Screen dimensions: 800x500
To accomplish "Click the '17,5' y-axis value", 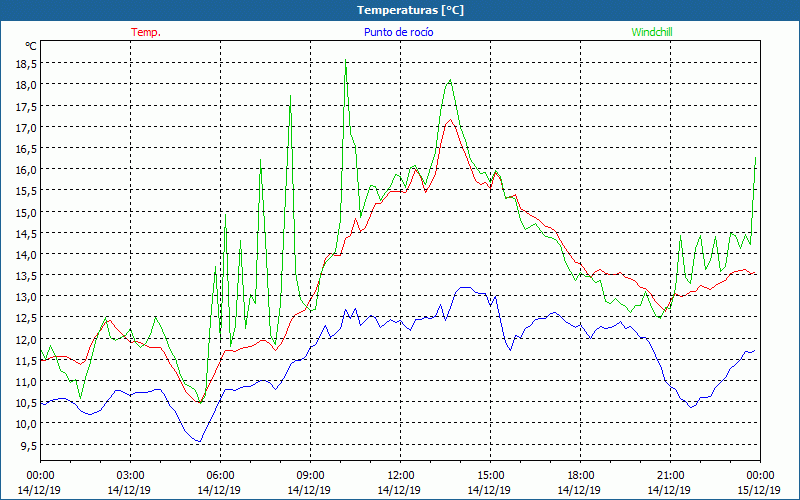I will click(x=27, y=106).
